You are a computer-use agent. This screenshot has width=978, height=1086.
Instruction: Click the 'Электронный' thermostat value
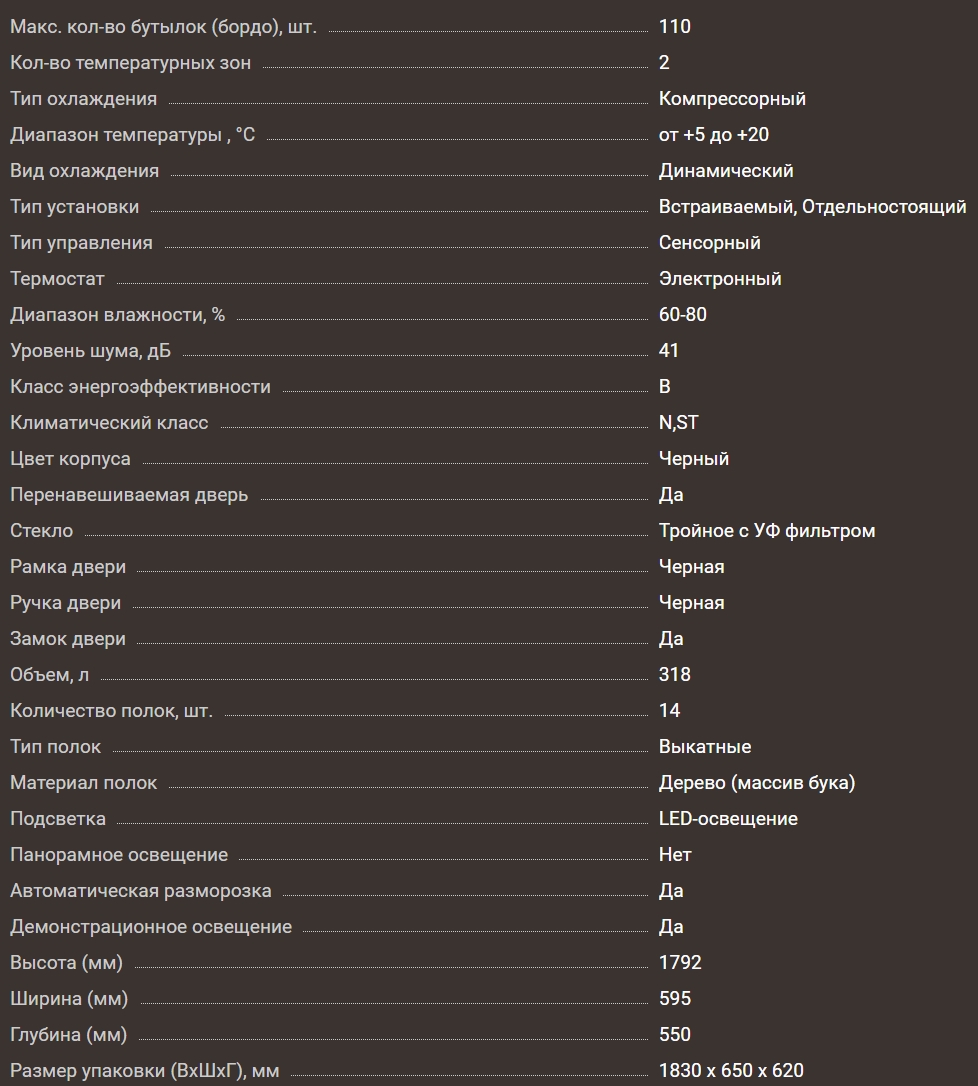[720, 279]
